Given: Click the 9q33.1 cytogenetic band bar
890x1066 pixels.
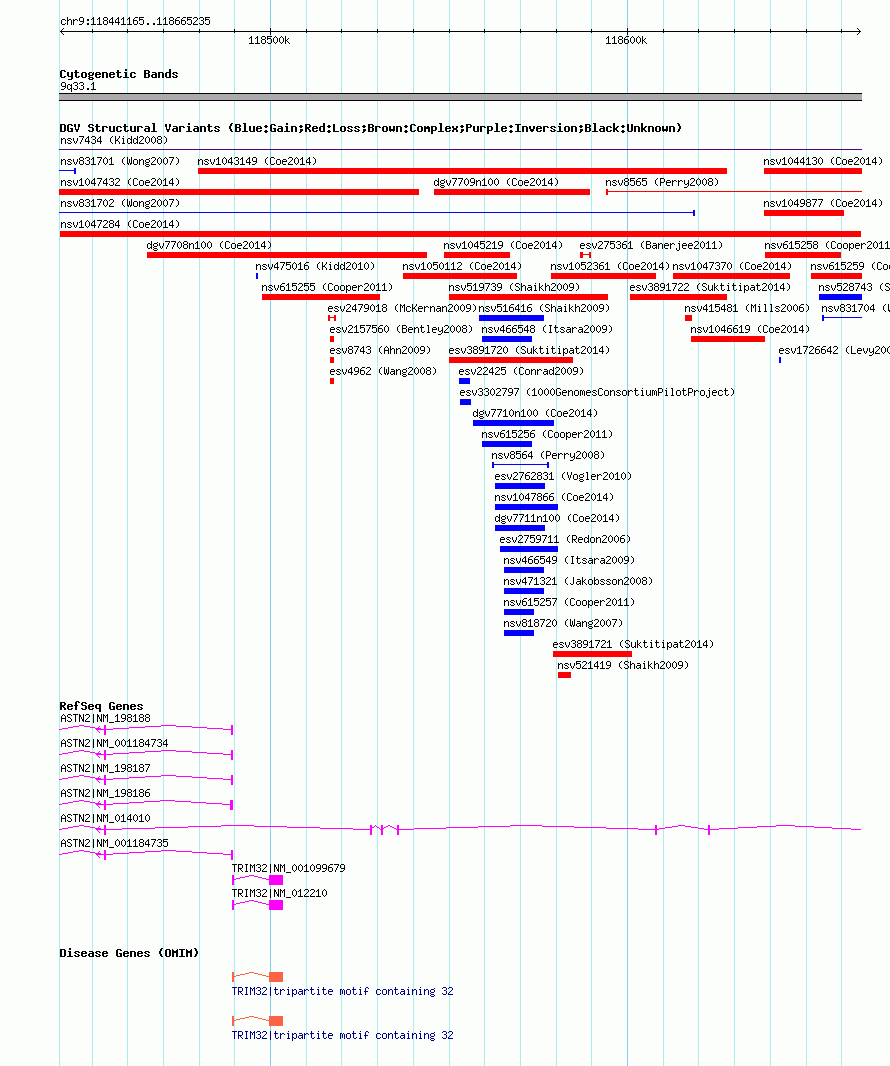Looking at the screenshot, I should (460, 97).
